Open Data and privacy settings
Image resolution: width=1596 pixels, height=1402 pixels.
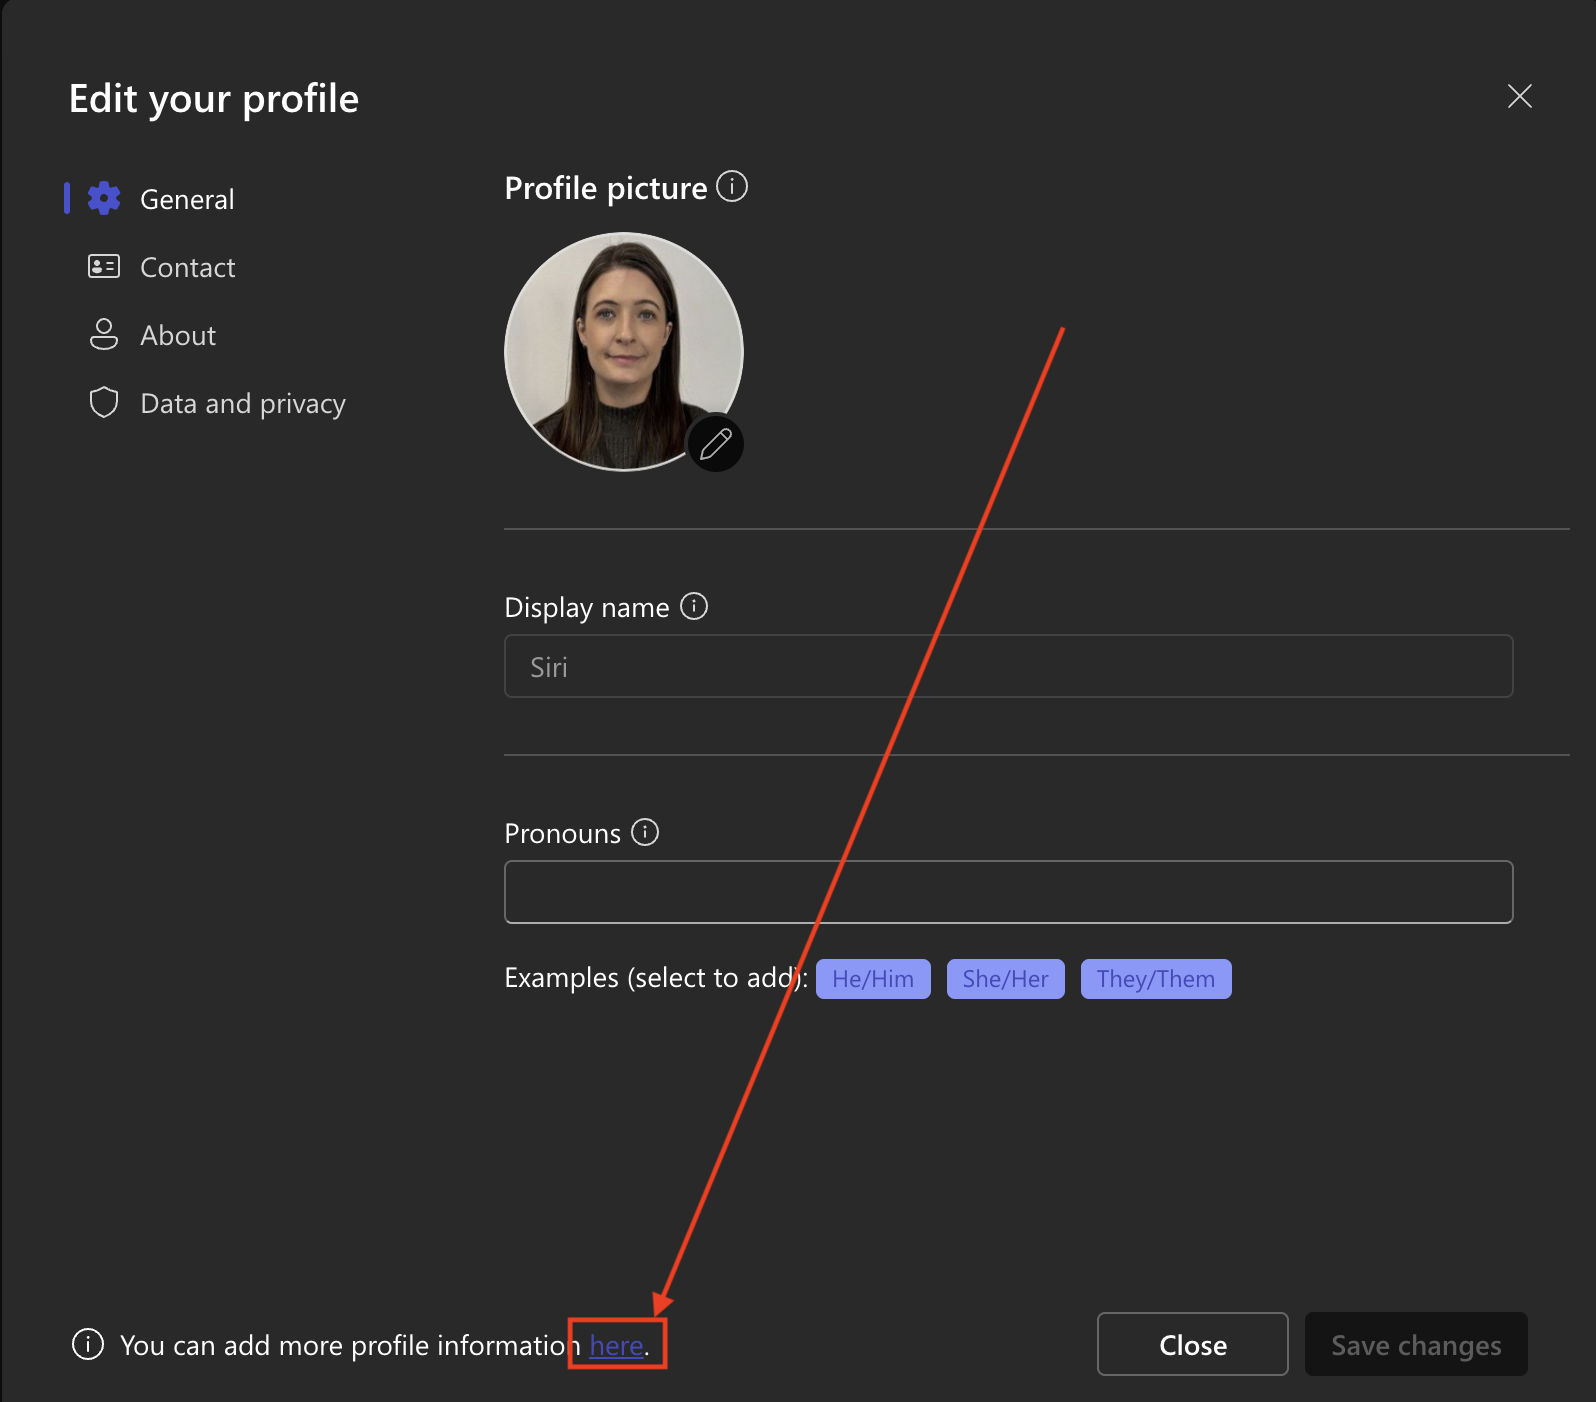[242, 403]
